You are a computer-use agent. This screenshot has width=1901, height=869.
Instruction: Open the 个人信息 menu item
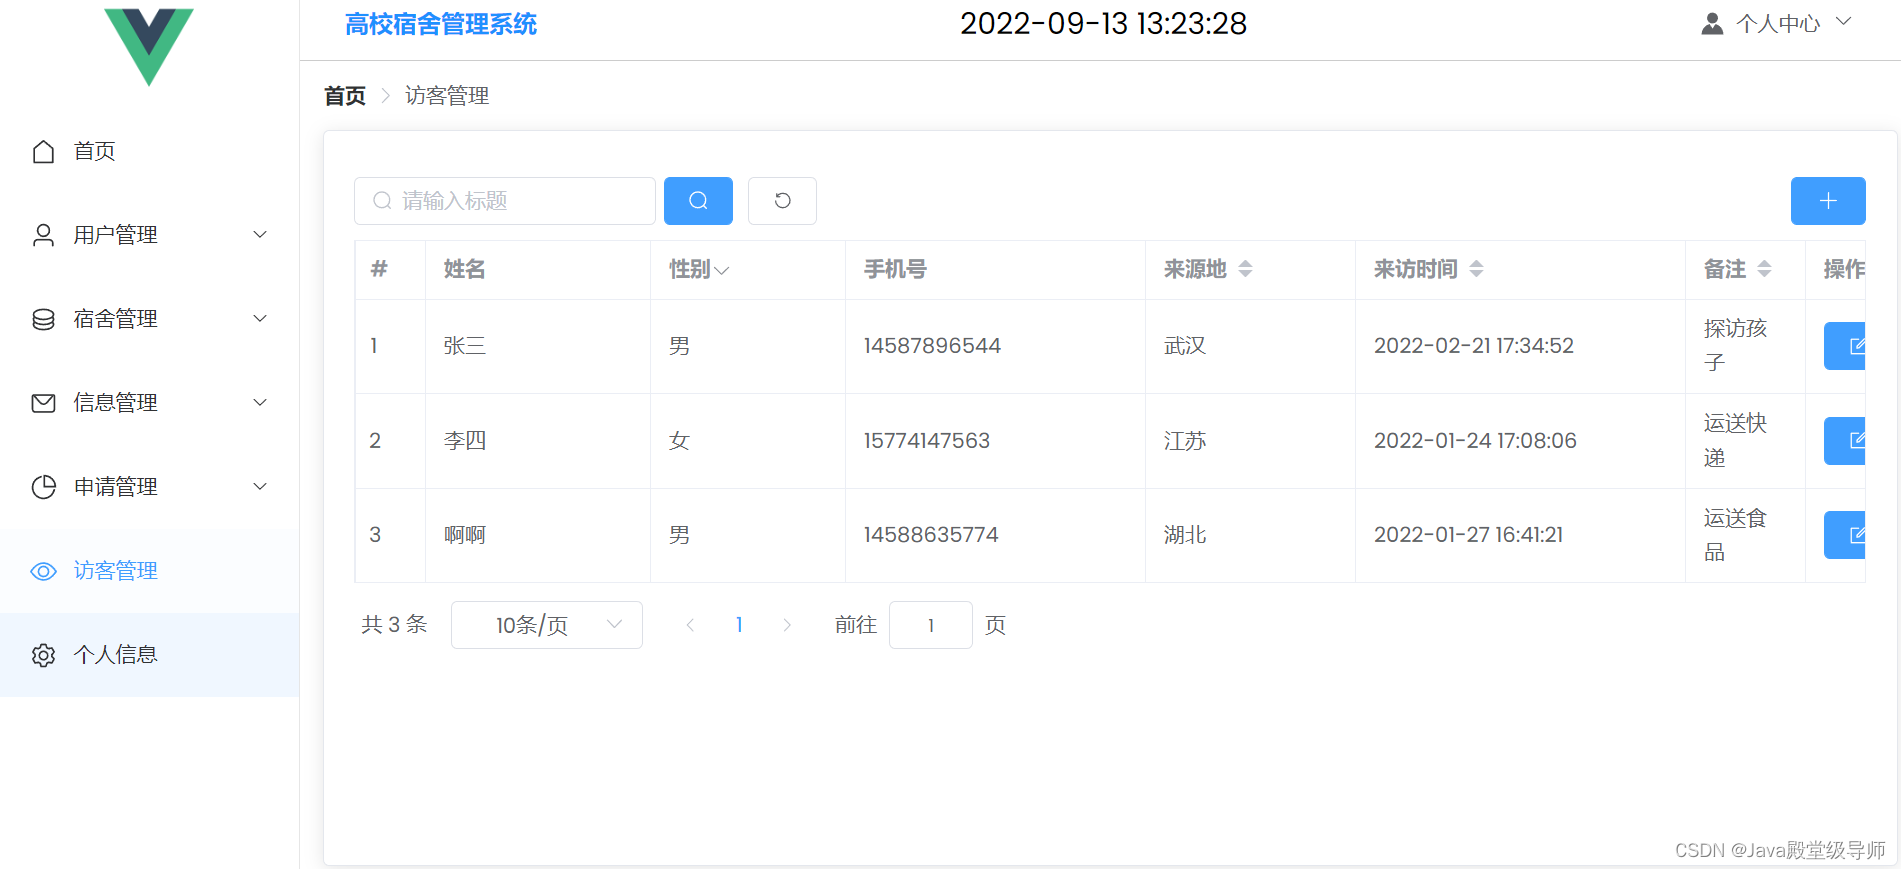click(x=150, y=655)
